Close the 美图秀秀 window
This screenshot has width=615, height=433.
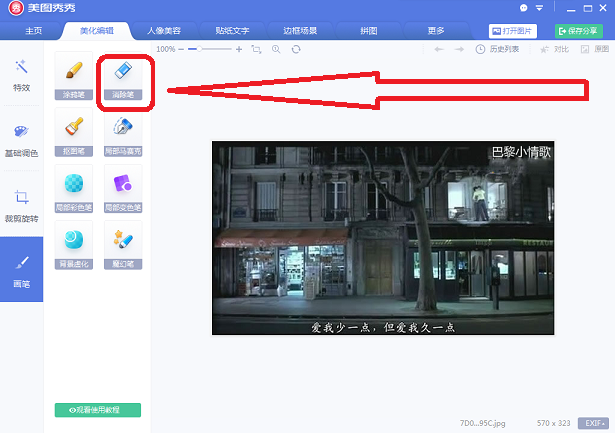(603, 8)
